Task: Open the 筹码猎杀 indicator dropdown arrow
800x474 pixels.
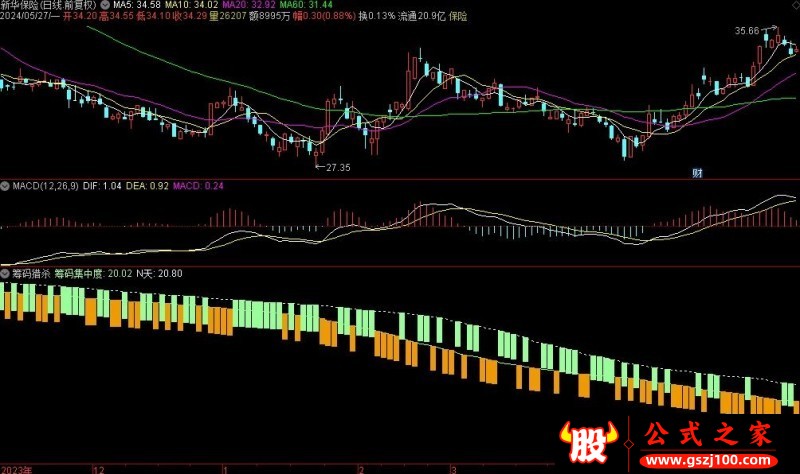Action: [x=5, y=273]
